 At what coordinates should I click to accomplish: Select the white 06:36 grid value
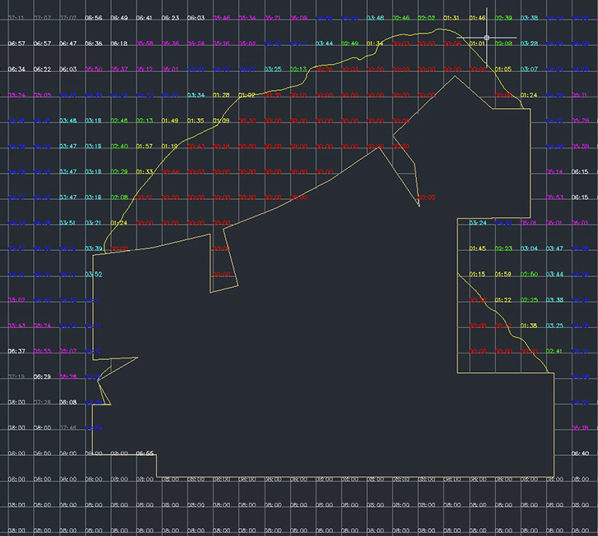[x=93, y=43]
